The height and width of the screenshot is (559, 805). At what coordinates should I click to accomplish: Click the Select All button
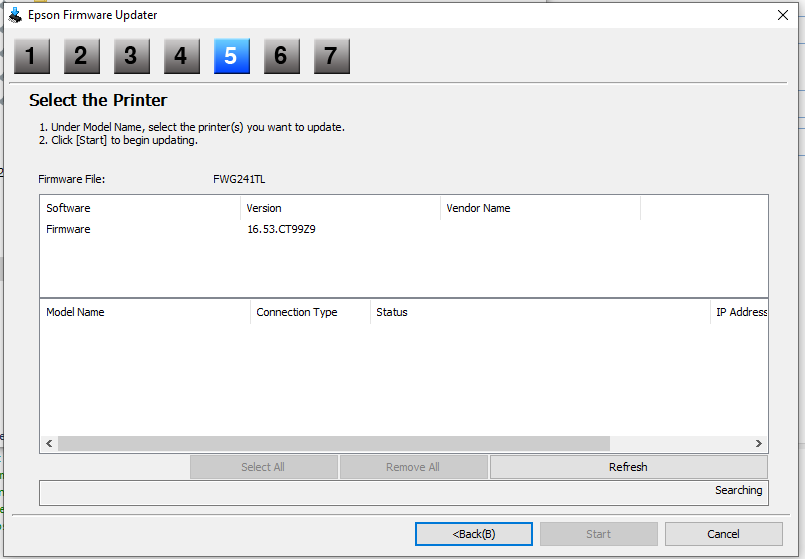[263, 467]
